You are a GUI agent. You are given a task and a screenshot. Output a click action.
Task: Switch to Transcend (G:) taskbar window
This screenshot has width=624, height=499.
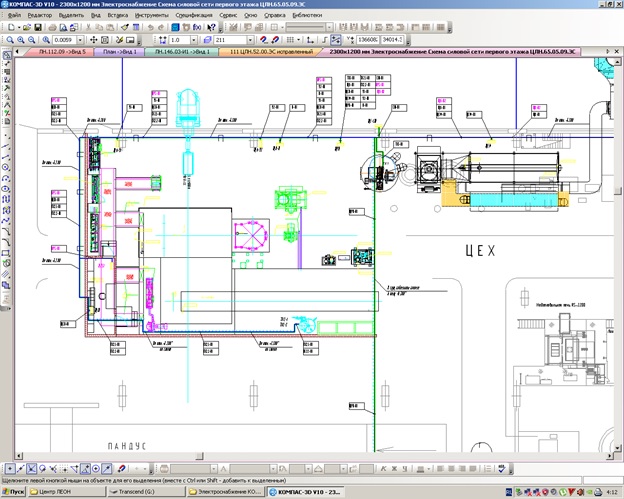(146, 492)
